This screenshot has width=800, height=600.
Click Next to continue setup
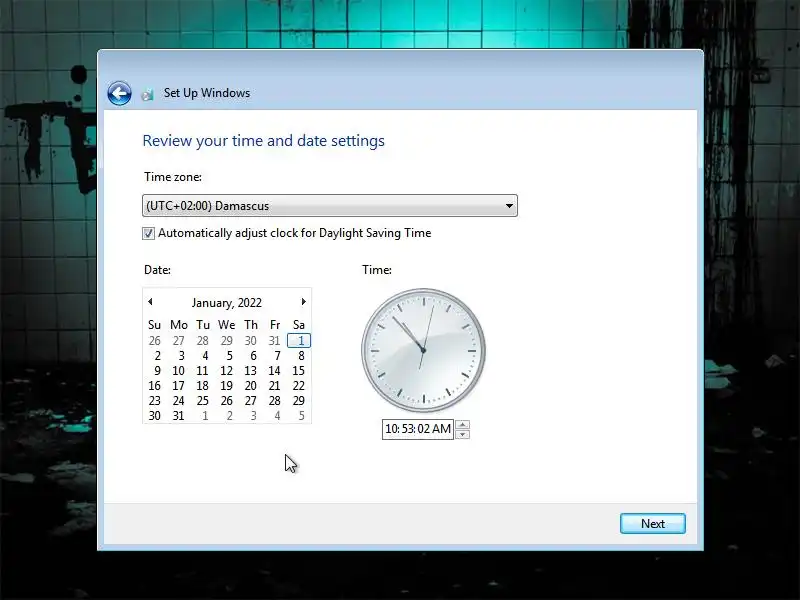click(x=653, y=523)
